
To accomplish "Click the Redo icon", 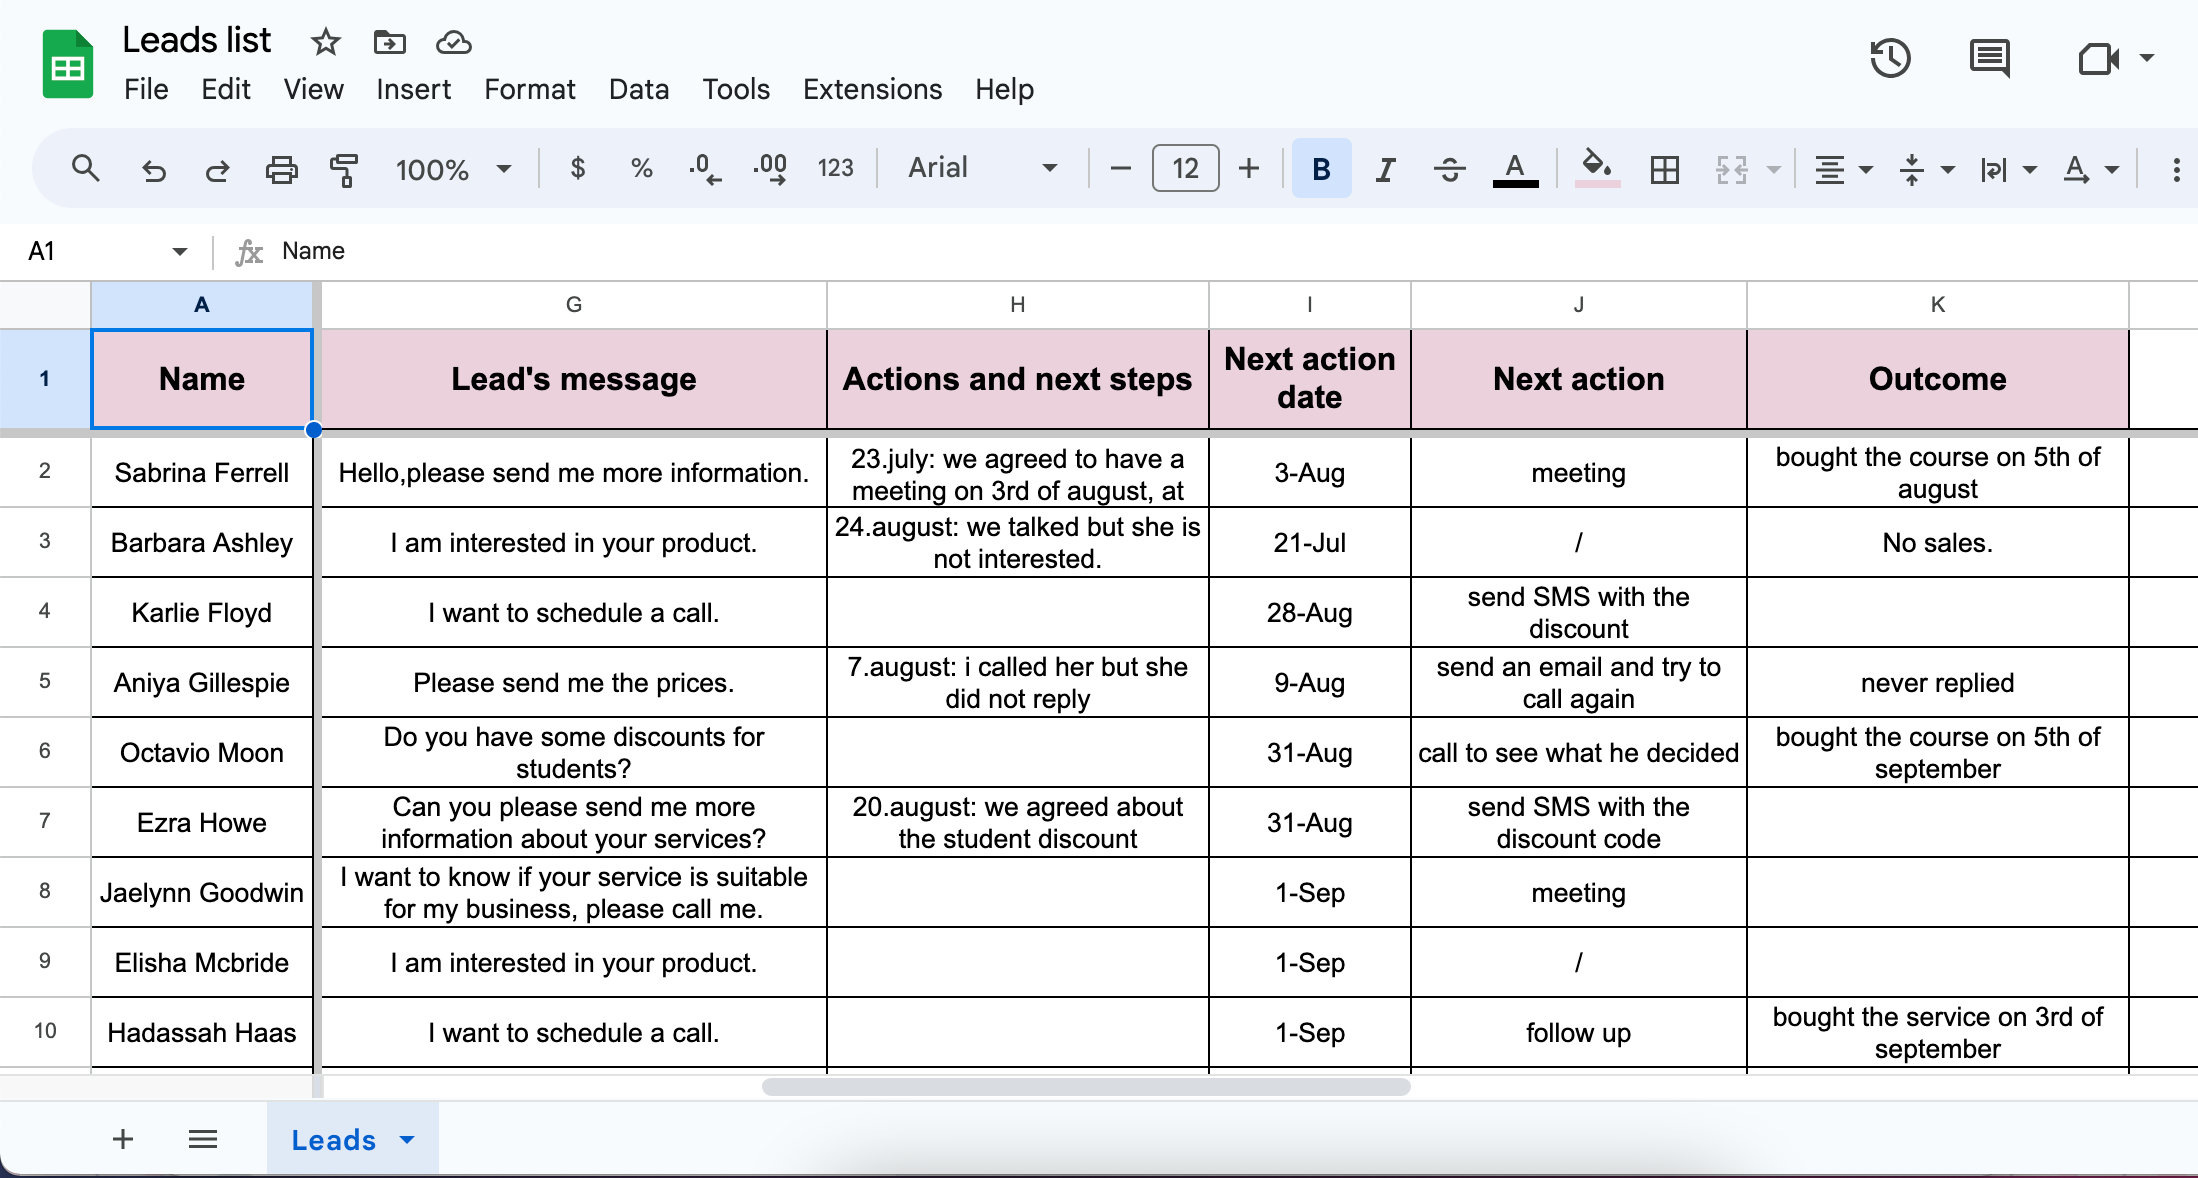I will click(x=218, y=168).
